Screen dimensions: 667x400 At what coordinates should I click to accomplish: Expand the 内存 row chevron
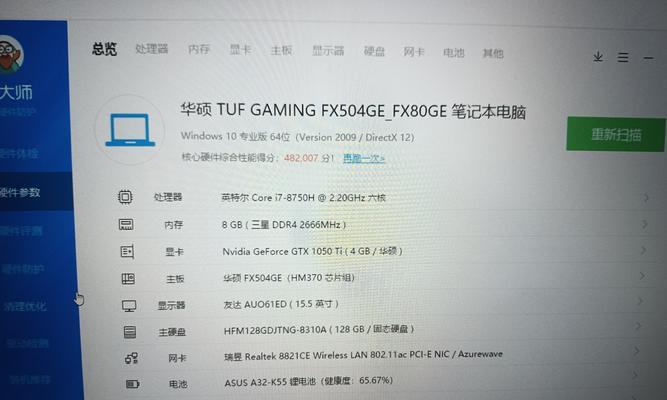tap(645, 224)
